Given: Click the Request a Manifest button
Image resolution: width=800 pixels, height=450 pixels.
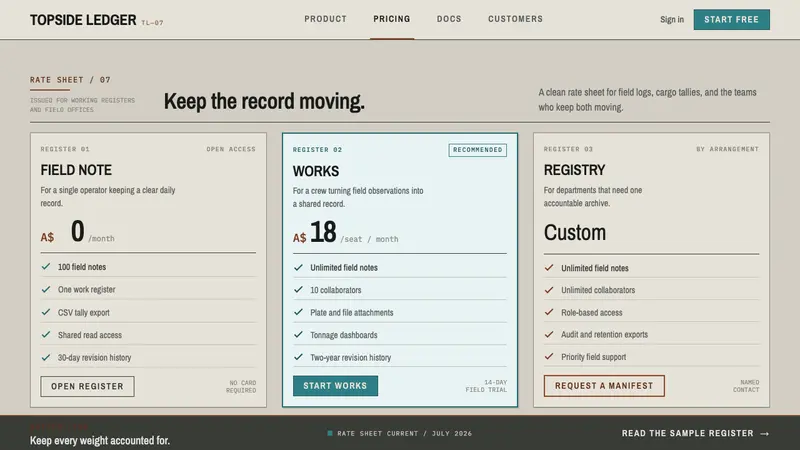Looking at the screenshot, I should tap(604, 386).
